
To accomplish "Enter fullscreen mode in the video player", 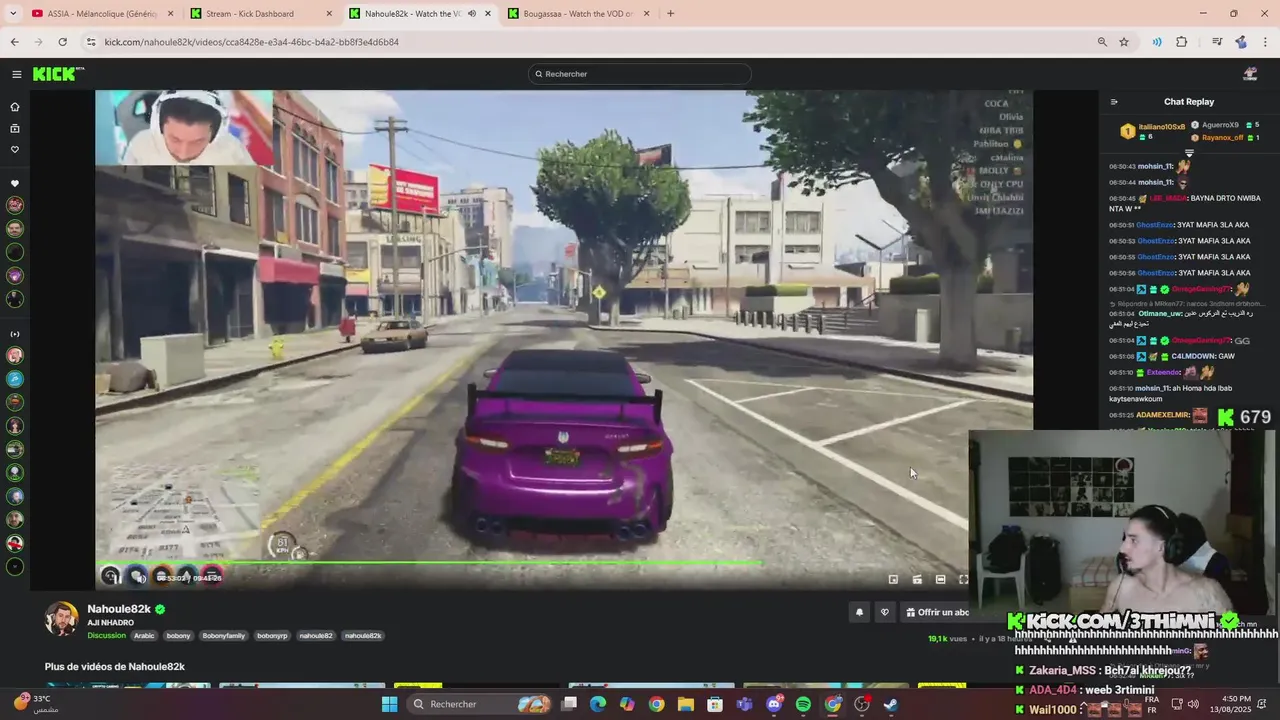I will point(964,579).
